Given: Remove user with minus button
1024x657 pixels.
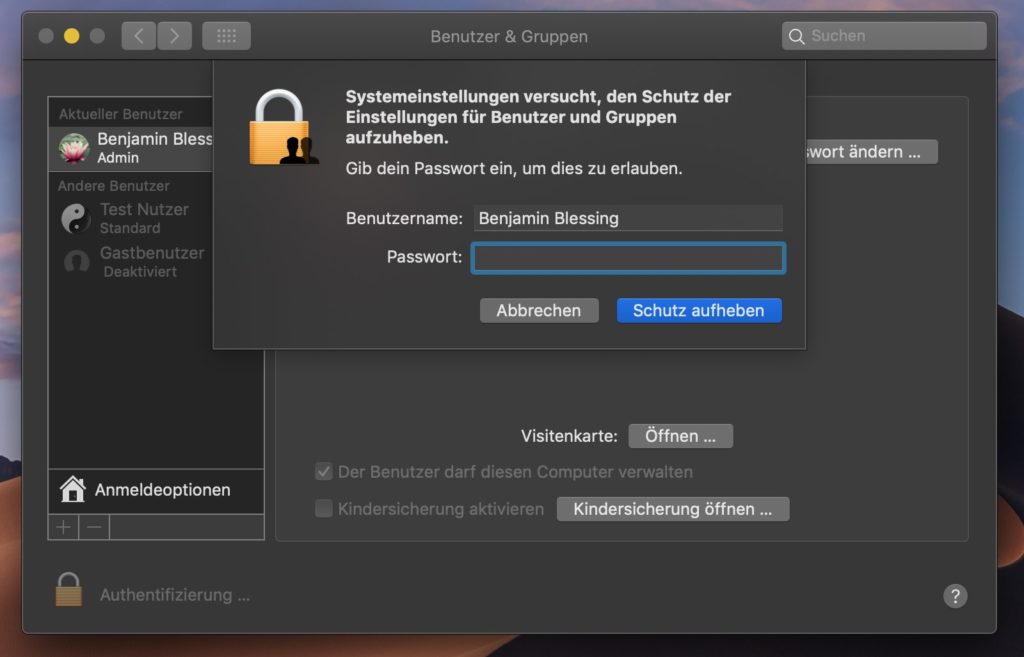Looking at the screenshot, I should (94, 527).
